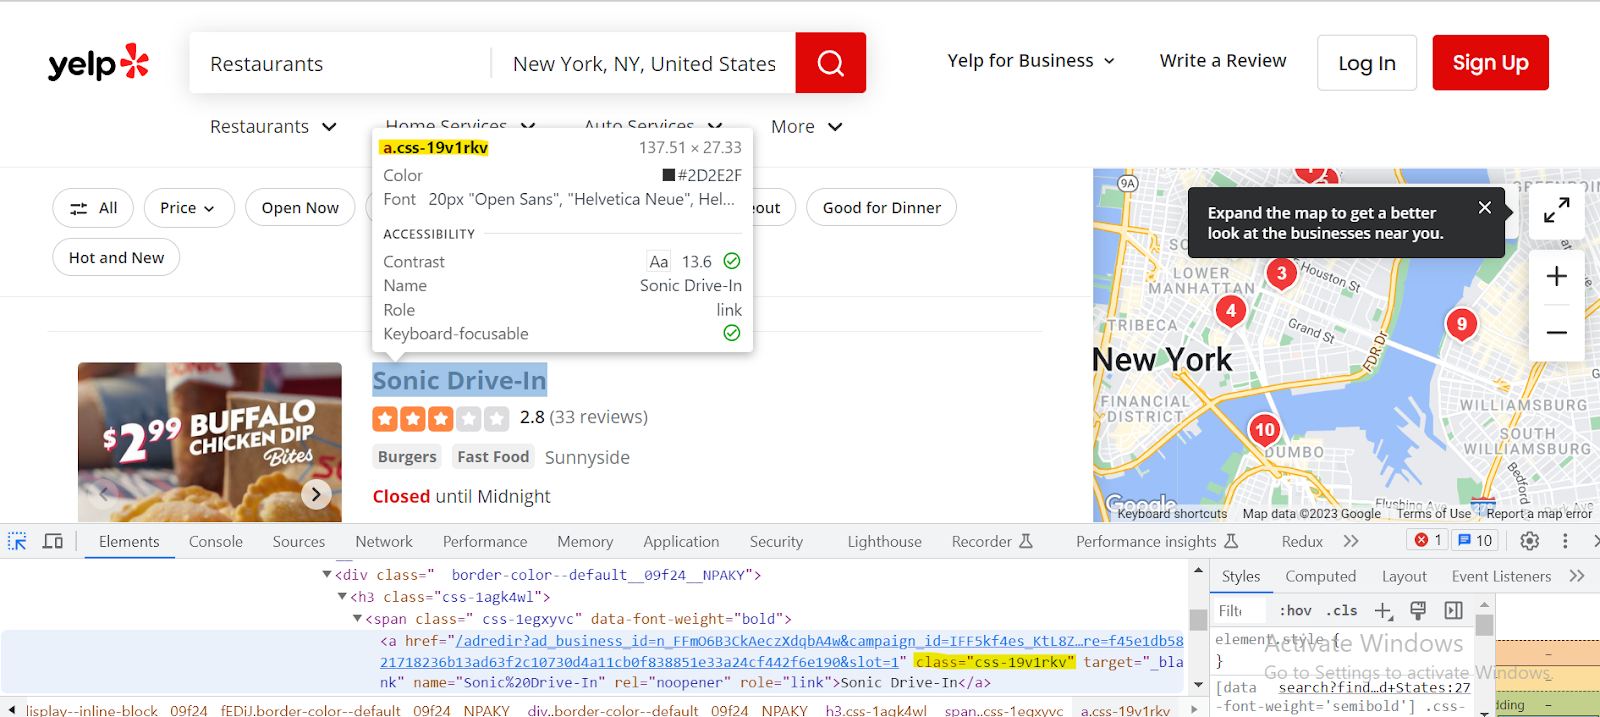Open Yelp for Business dropdown

click(1031, 61)
